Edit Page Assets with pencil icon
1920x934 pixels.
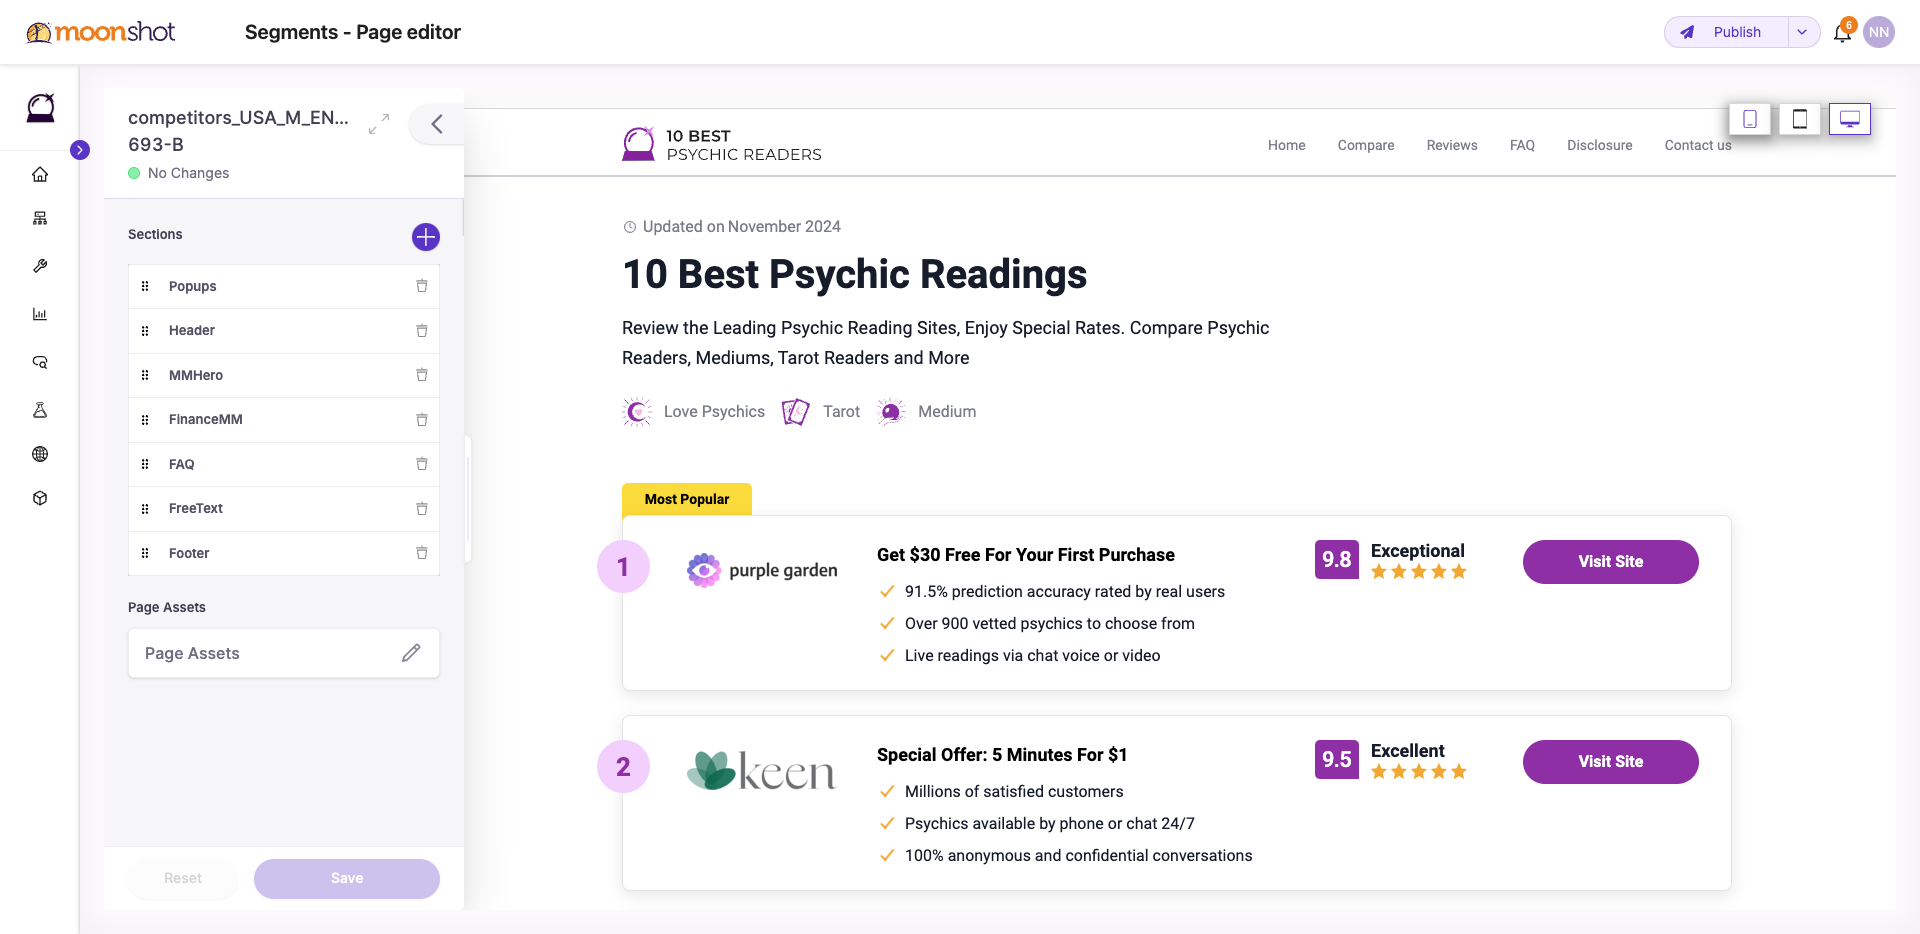(x=411, y=653)
